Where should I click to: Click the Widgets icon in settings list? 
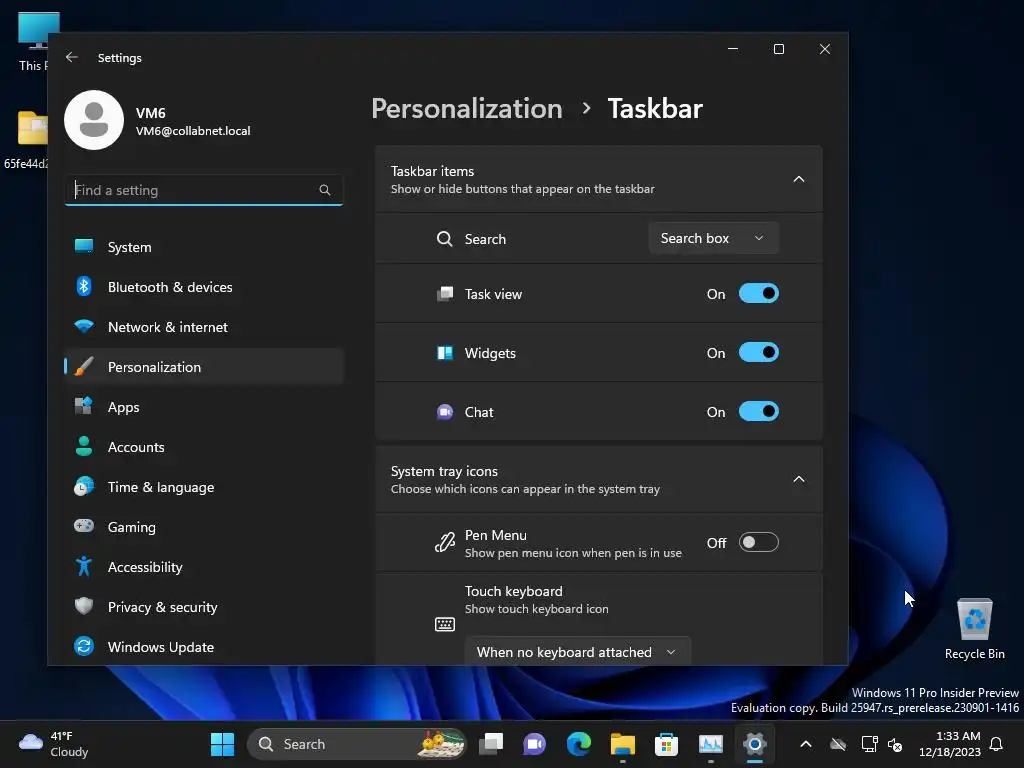[x=445, y=353]
